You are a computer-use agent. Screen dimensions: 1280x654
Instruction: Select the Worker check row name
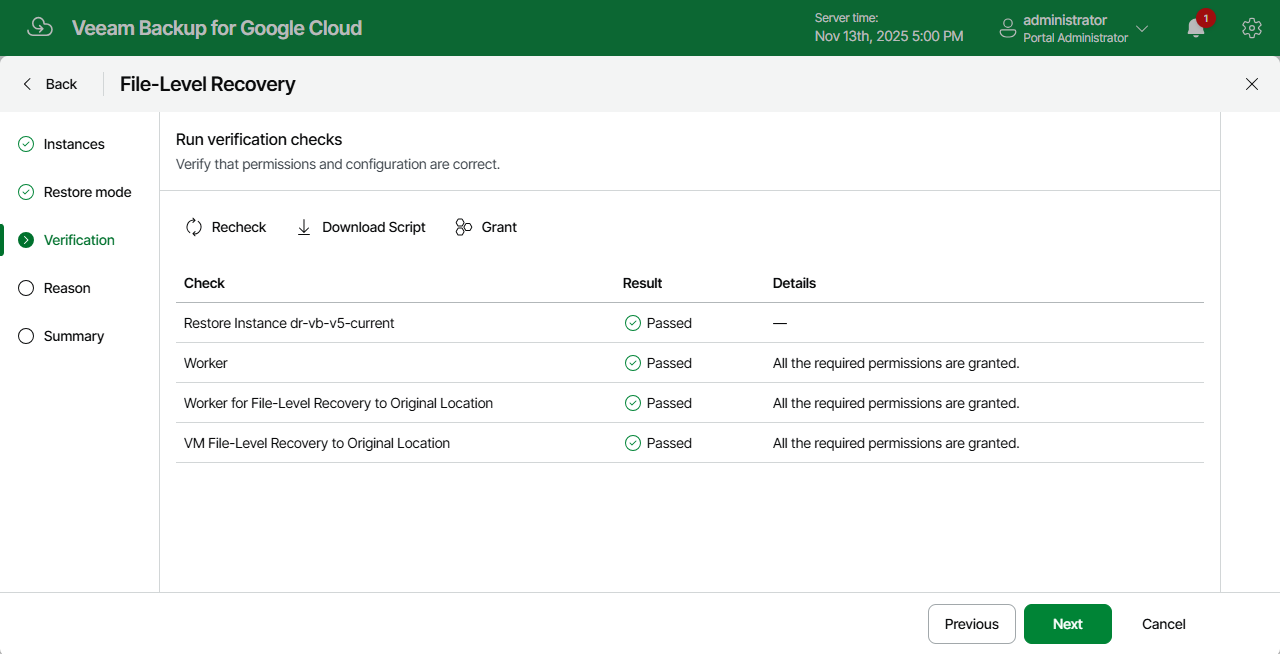tap(206, 363)
